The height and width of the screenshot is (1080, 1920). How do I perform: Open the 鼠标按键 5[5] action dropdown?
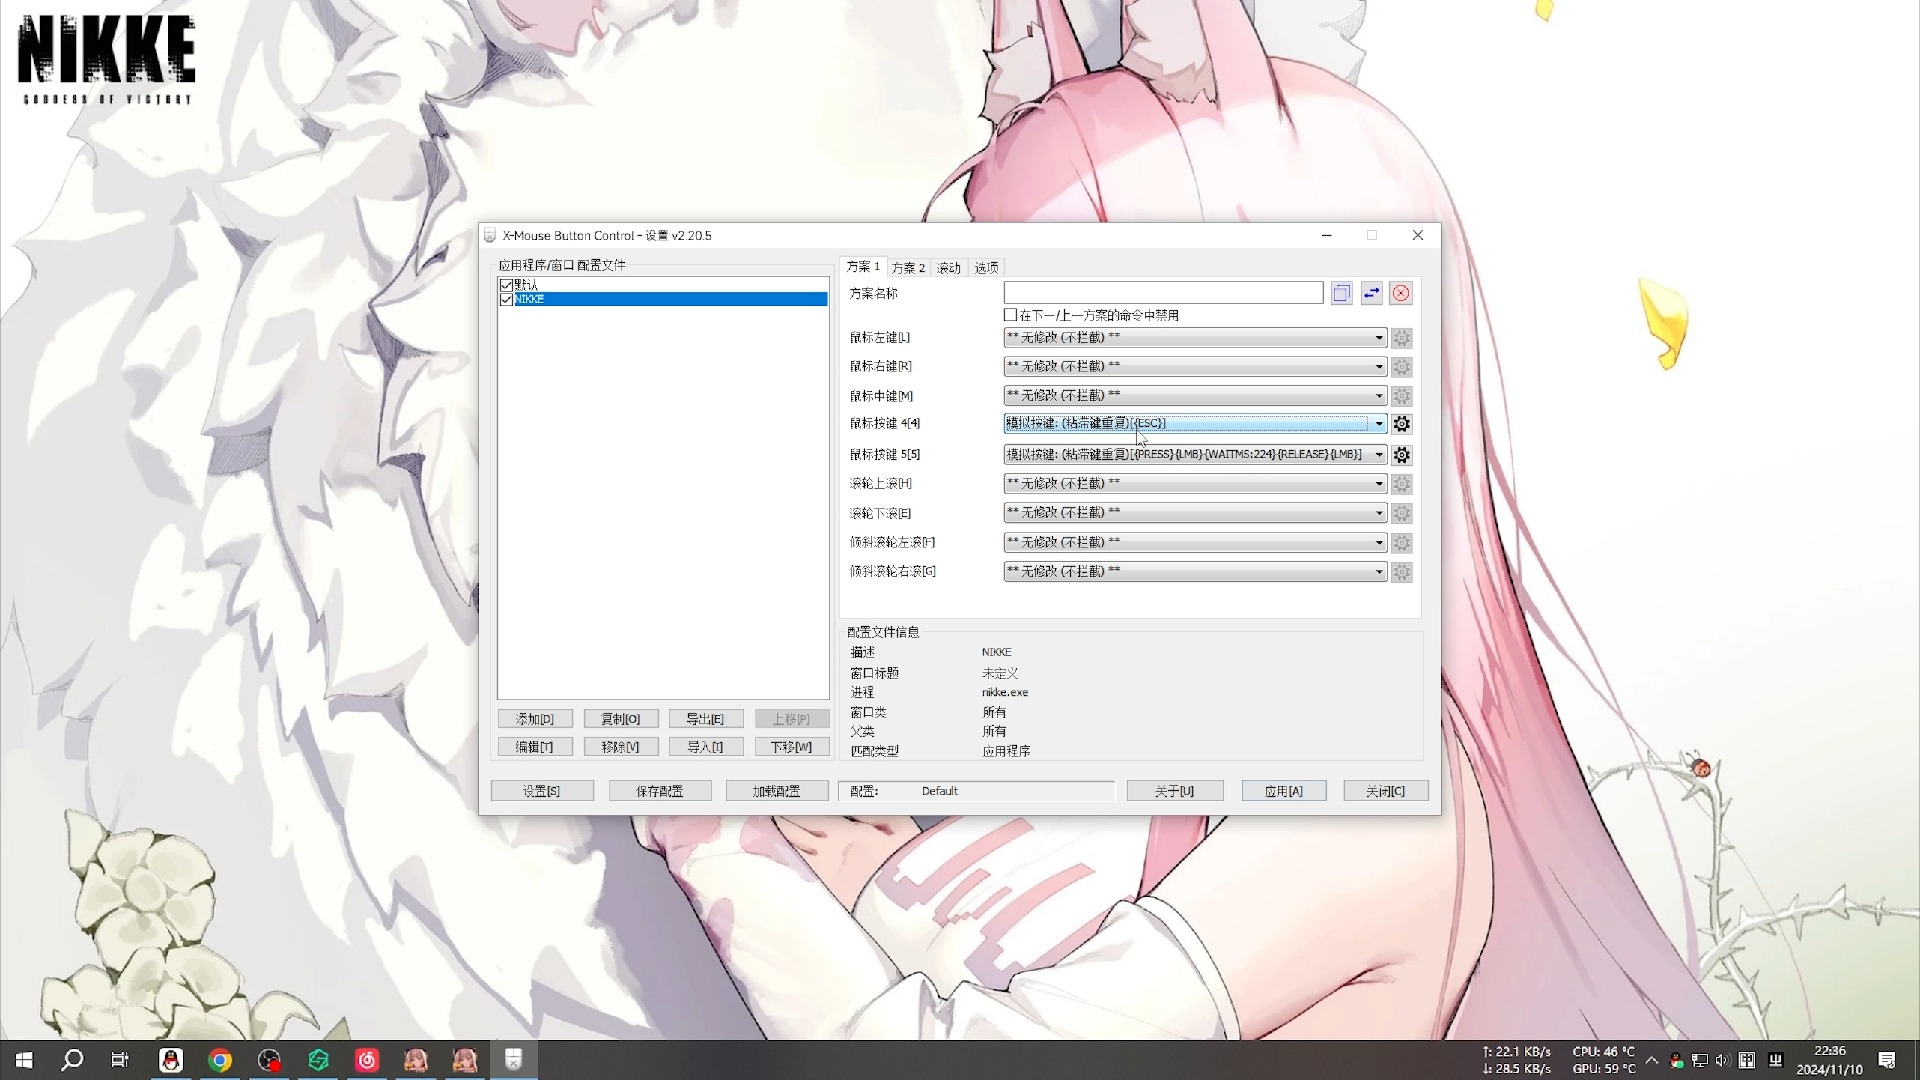[x=1195, y=455]
